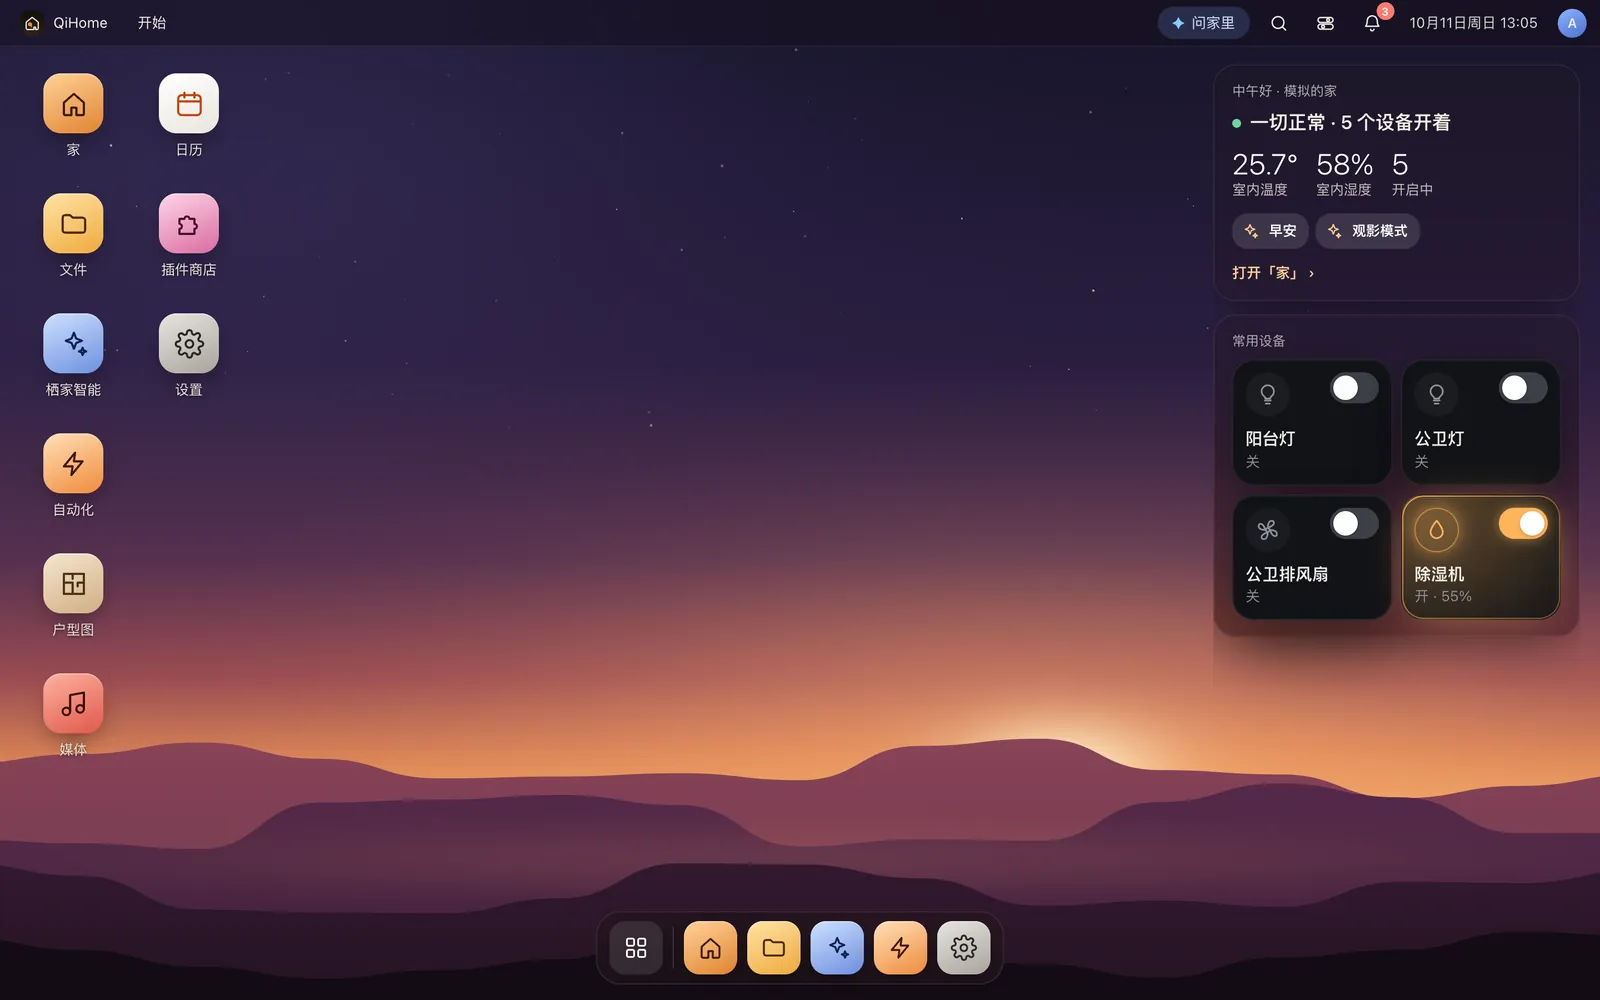Open the automation lightning icon in dock
Viewport: 1600px width, 1000px height.
(900, 947)
